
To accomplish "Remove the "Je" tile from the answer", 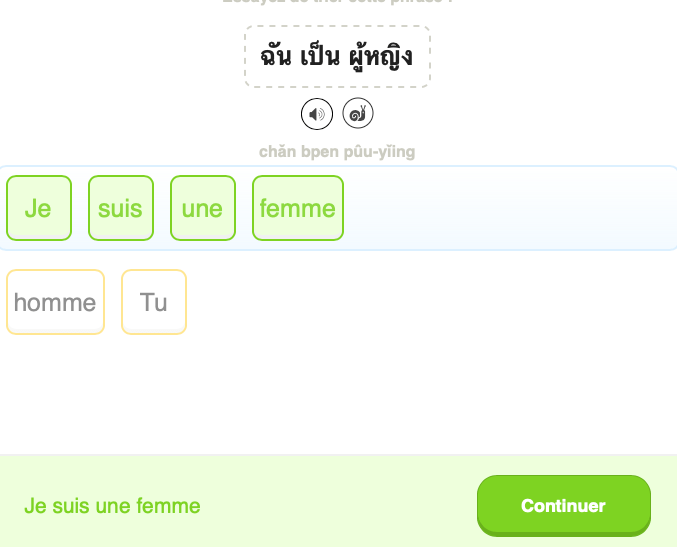I will point(39,208).
